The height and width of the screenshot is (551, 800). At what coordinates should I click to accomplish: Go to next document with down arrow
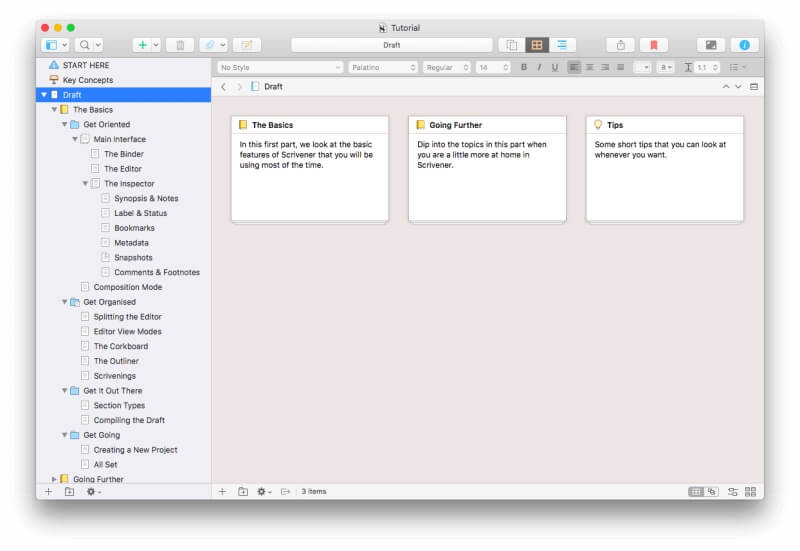pyautogui.click(x=738, y=87)
